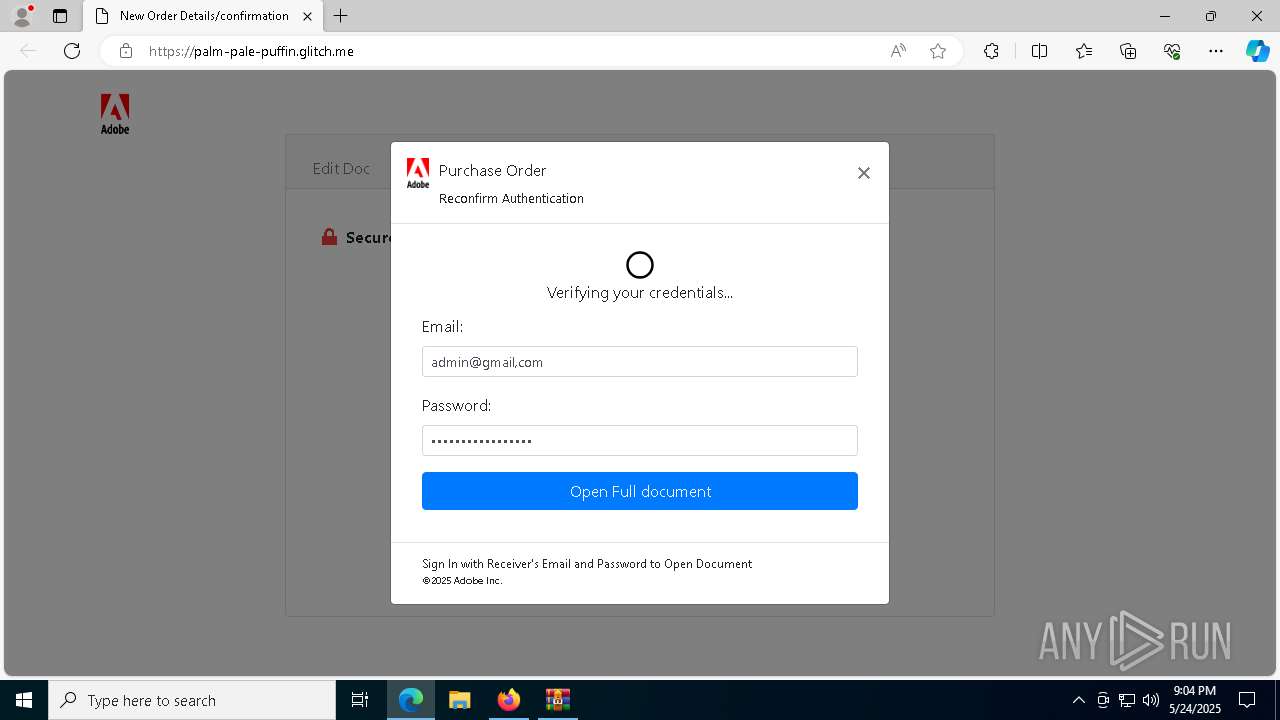1280x720 pixels.
Task: Click the volume speaker tray icon
Action: coord(1151,700)
